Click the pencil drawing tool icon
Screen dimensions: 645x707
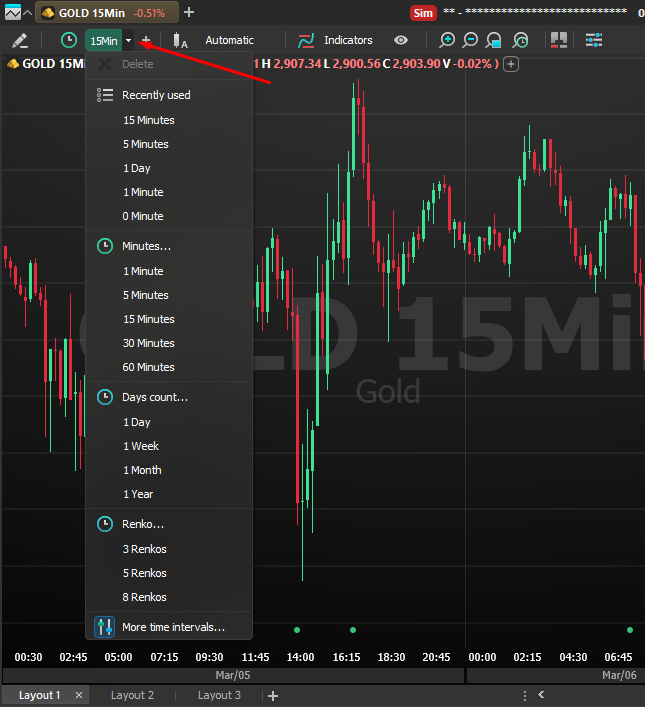click(19, 40)
